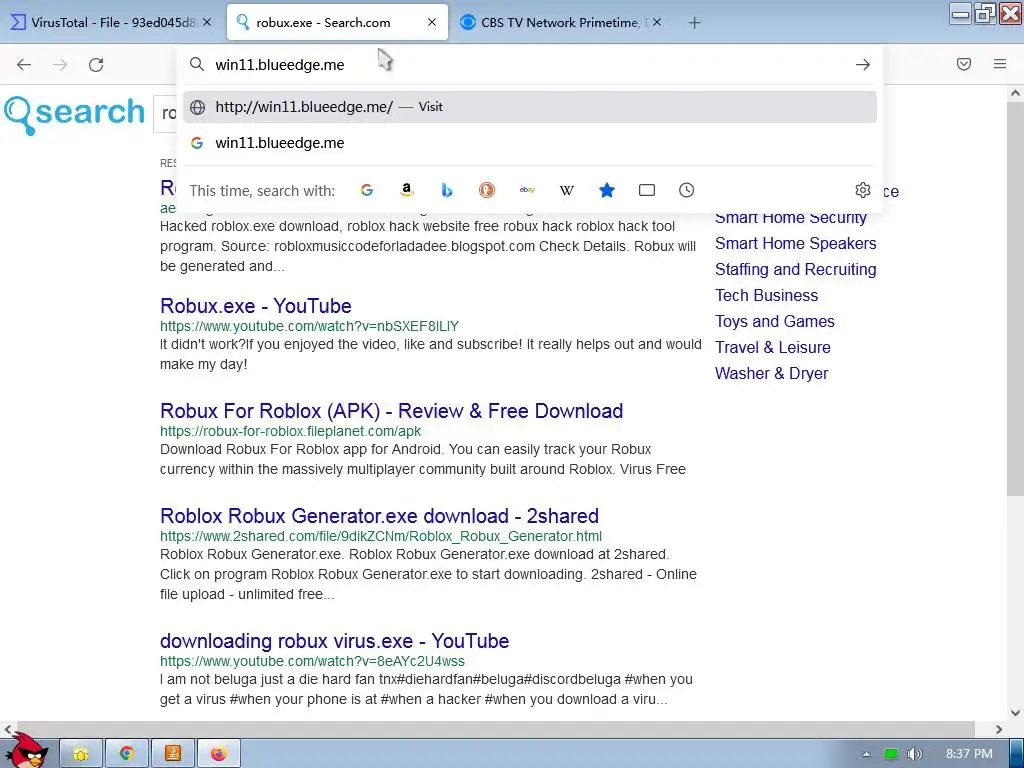The height and width of the screenshot is (768, 1024).
Task: Click the horizontal scrollbar right arrow
Action: (x=999, y=729)
